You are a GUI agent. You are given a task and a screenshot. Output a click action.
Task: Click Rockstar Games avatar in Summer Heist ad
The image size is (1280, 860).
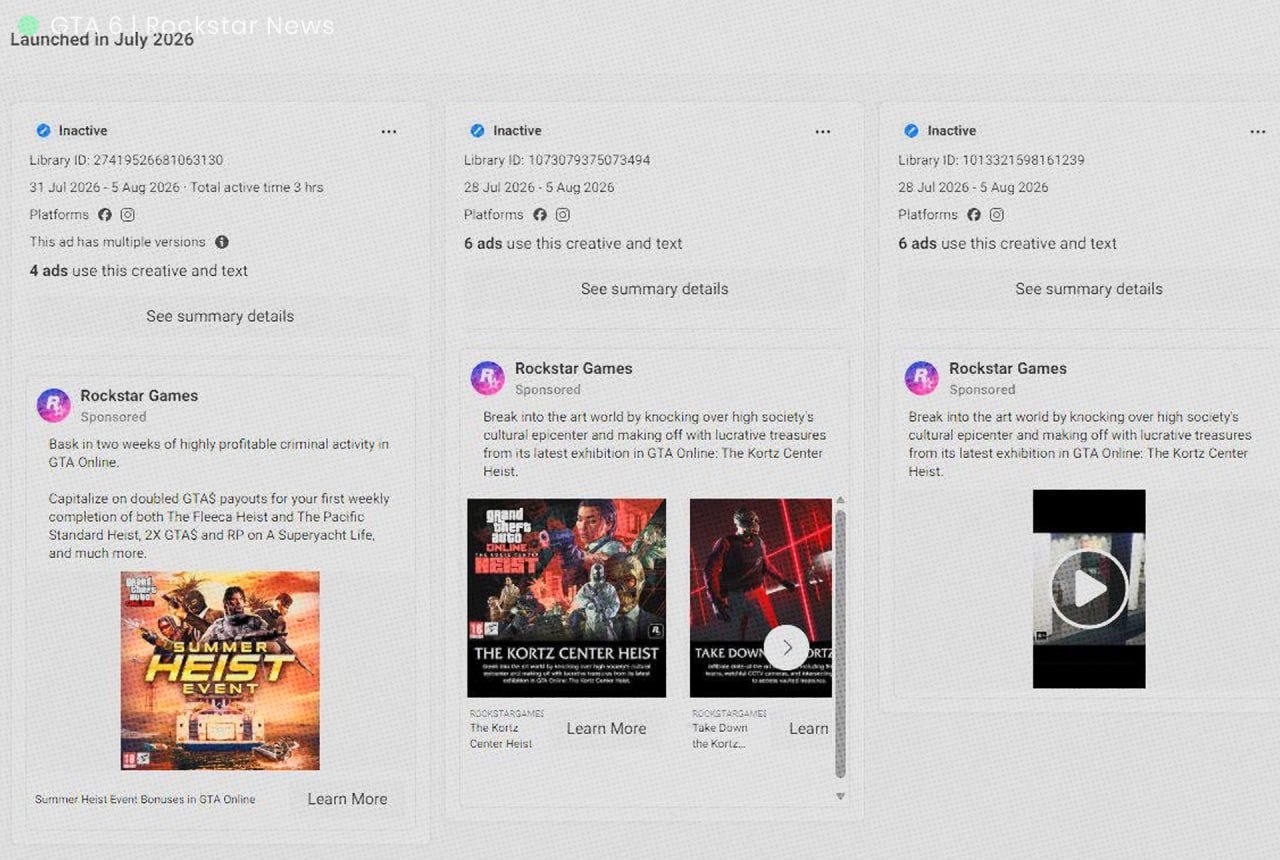pos(54,405)
